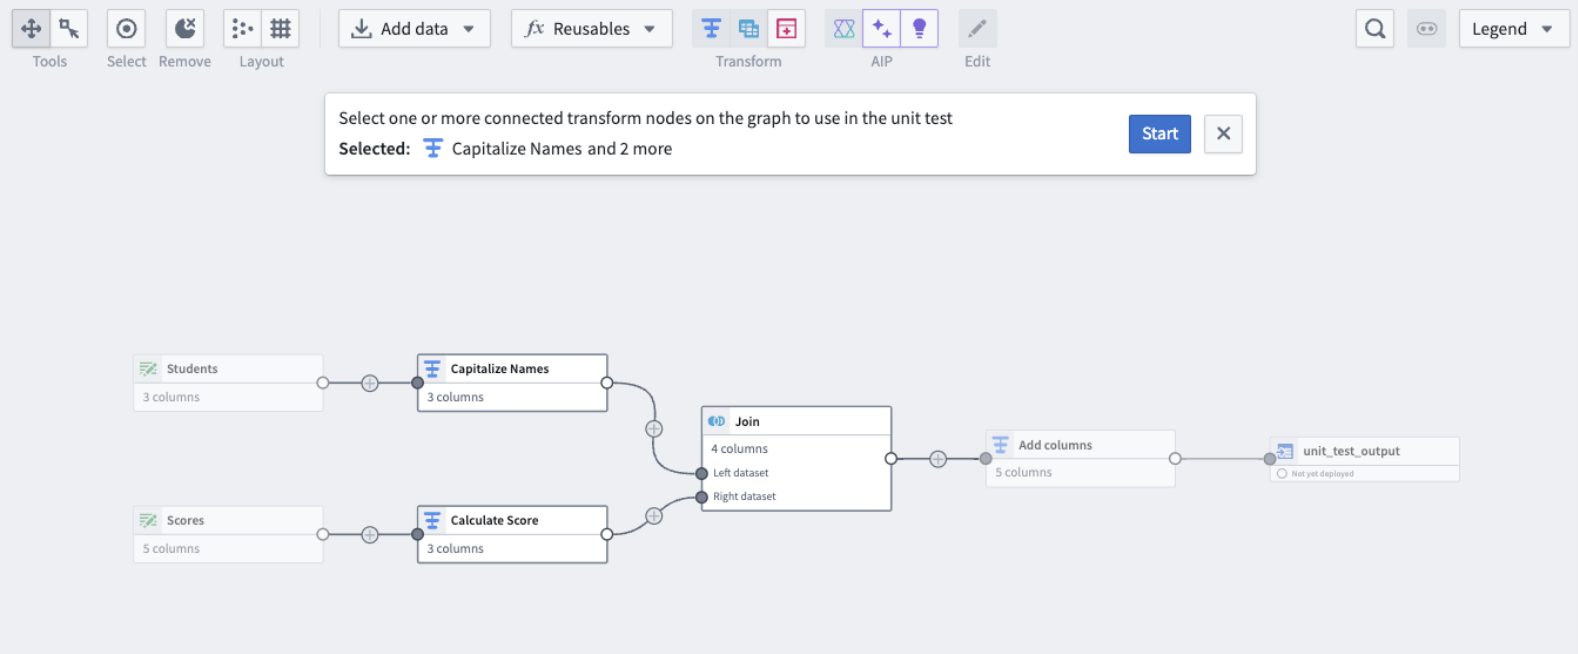Add a transform using blue Transform icon
The image size is (1578, 654).
click(x=711, y=29)
